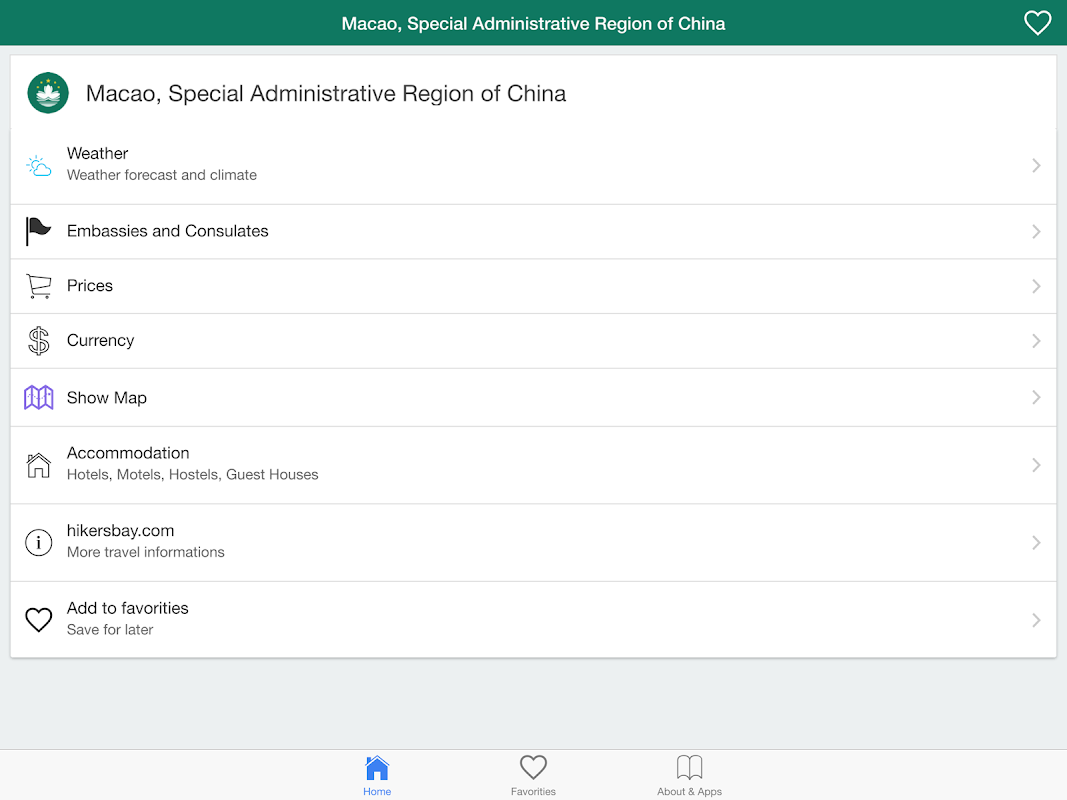Tap the 'Hotels, Motels, Hostels, Guest Houses' subtitle
This screenshot has width=1067, height=800.
[193, 475]
